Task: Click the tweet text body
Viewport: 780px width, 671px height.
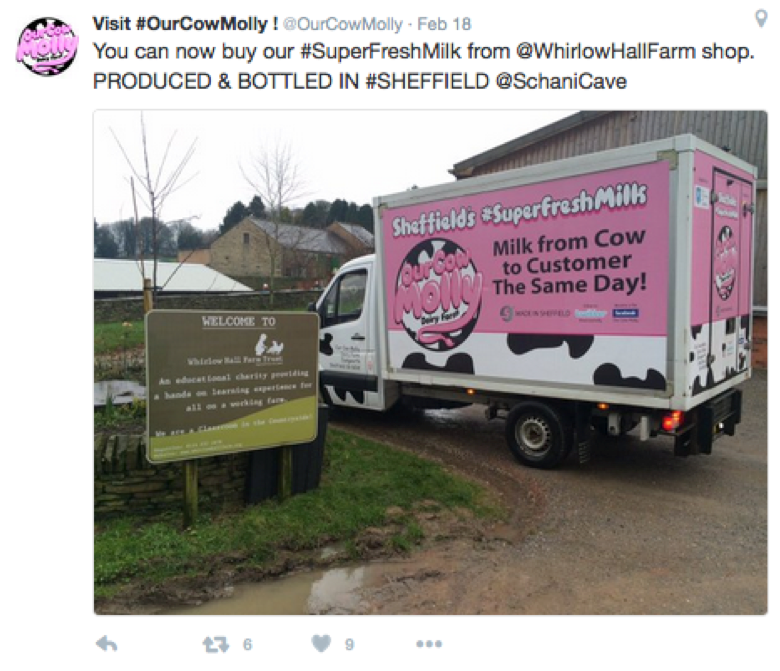Action: [423, 66]
